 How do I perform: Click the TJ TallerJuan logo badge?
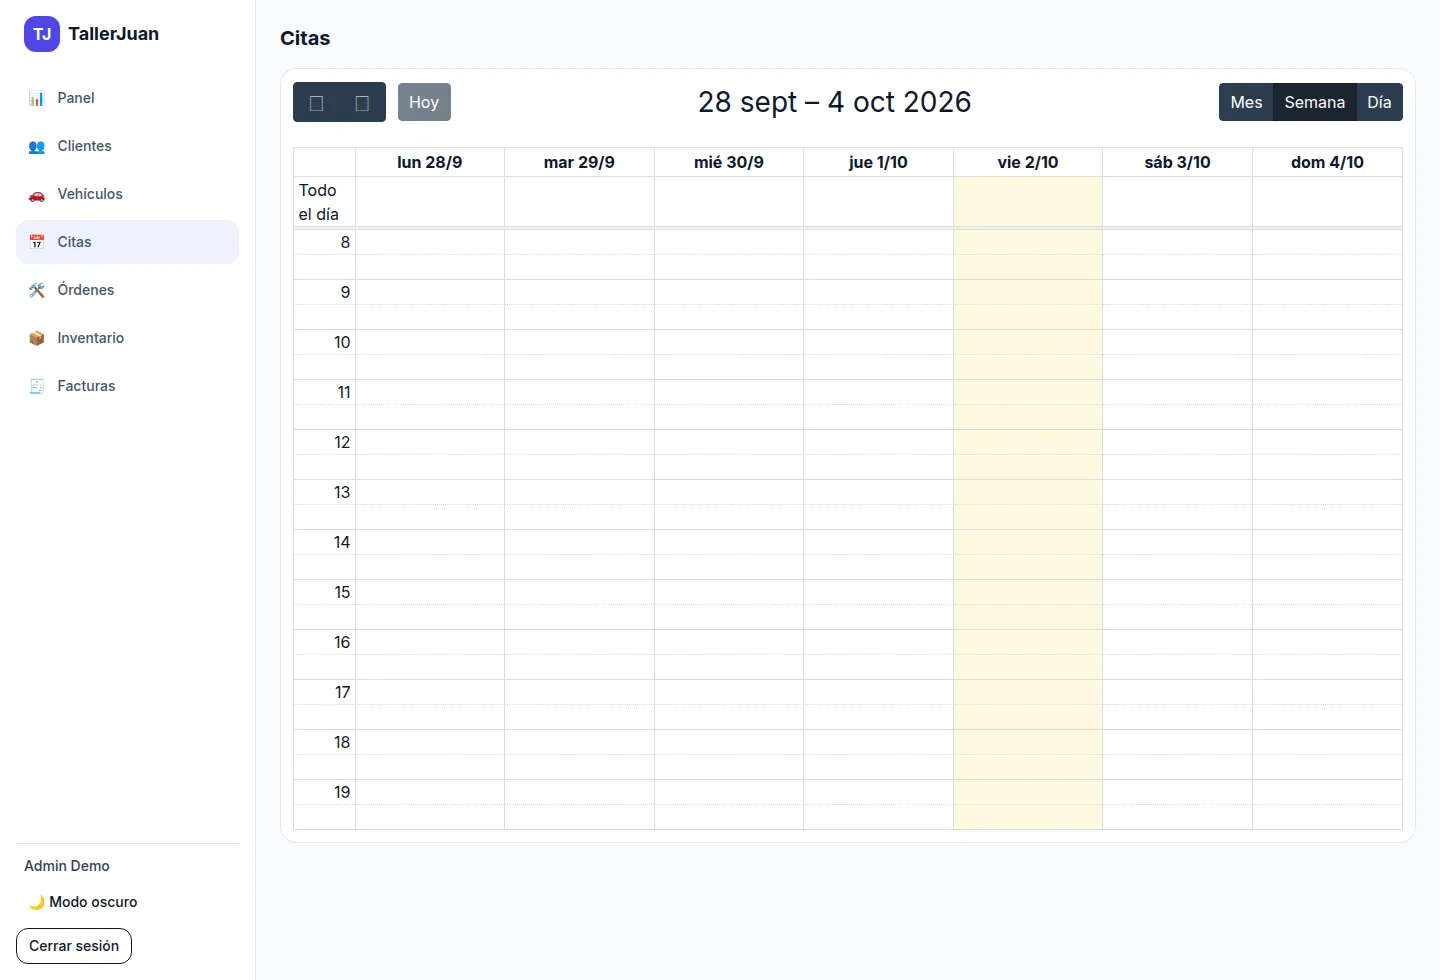(42, 34)
